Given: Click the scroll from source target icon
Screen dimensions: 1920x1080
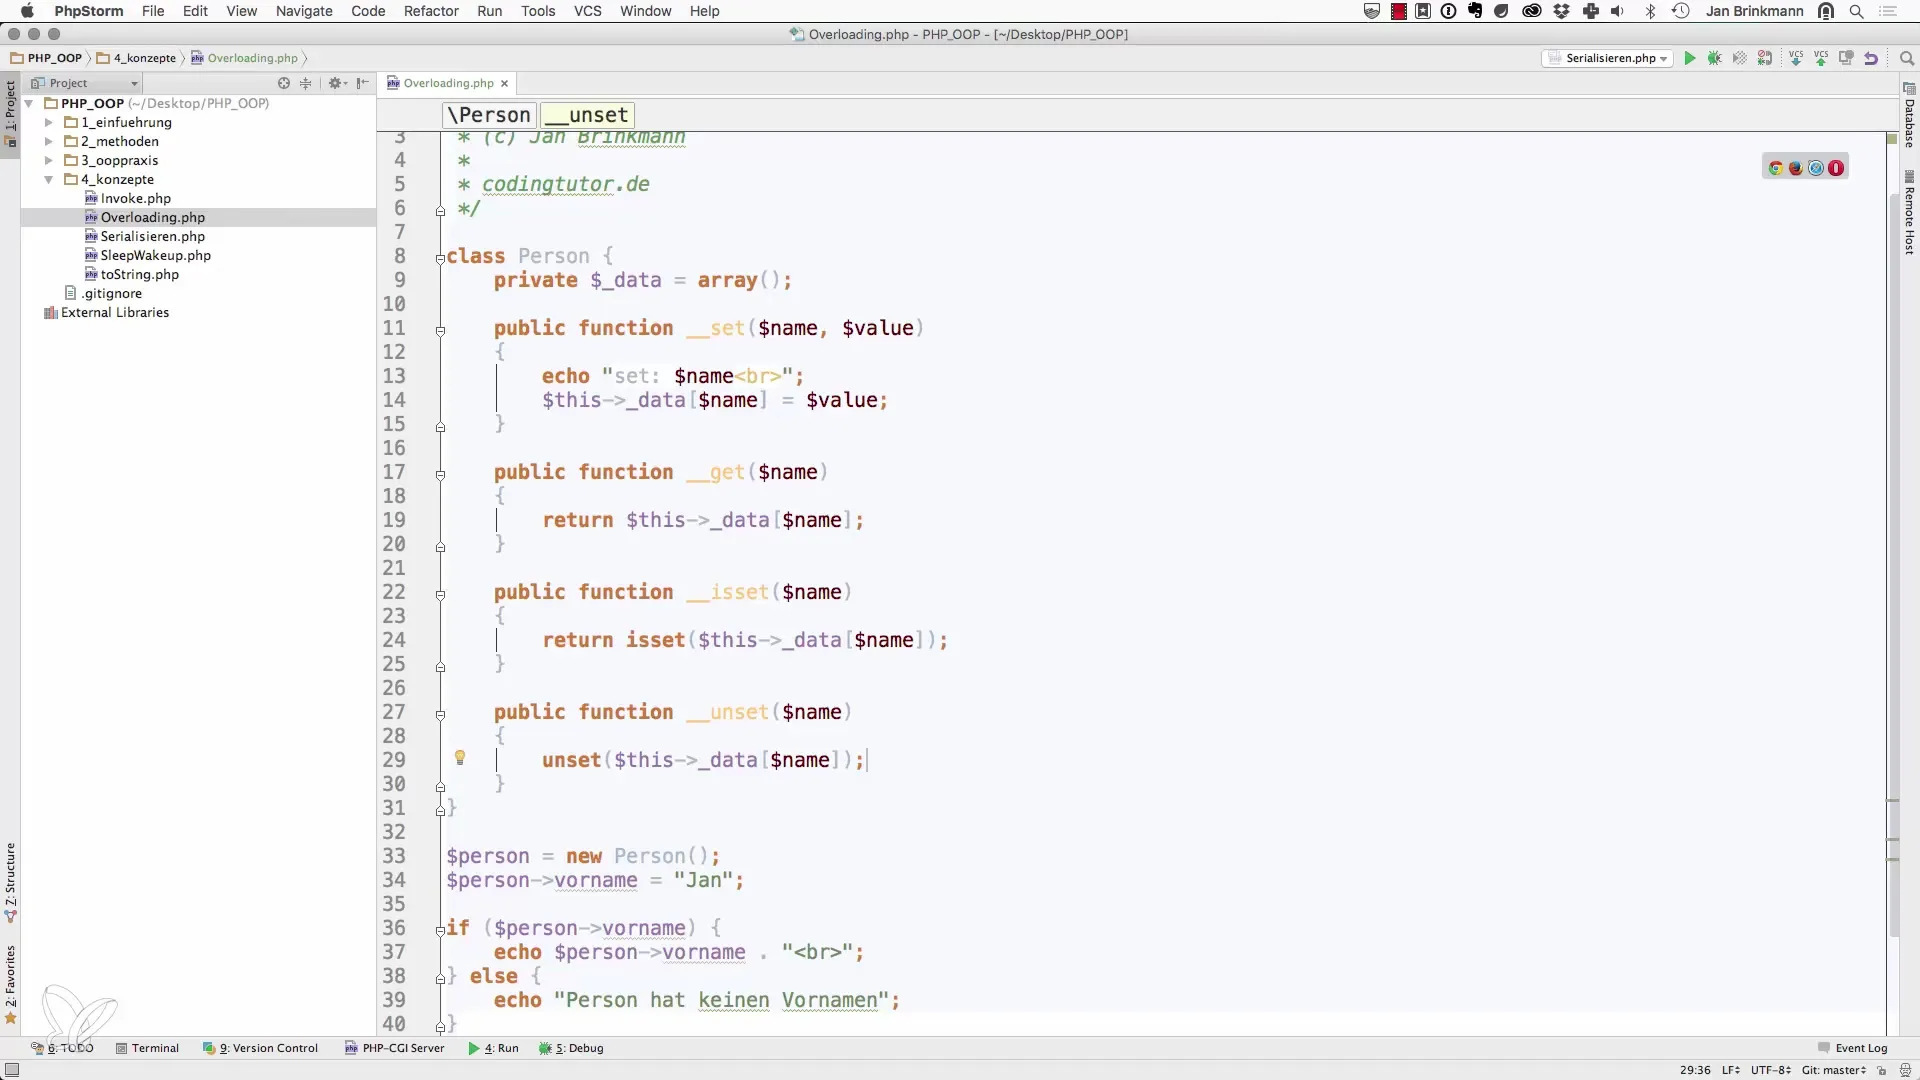Looking at the screenshot, I should [284, 83].
